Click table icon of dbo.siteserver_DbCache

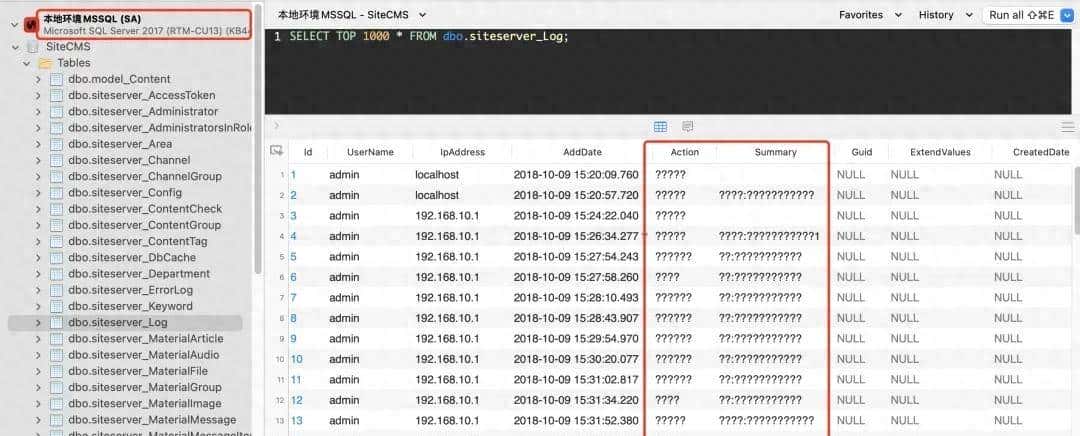[56, 258]
